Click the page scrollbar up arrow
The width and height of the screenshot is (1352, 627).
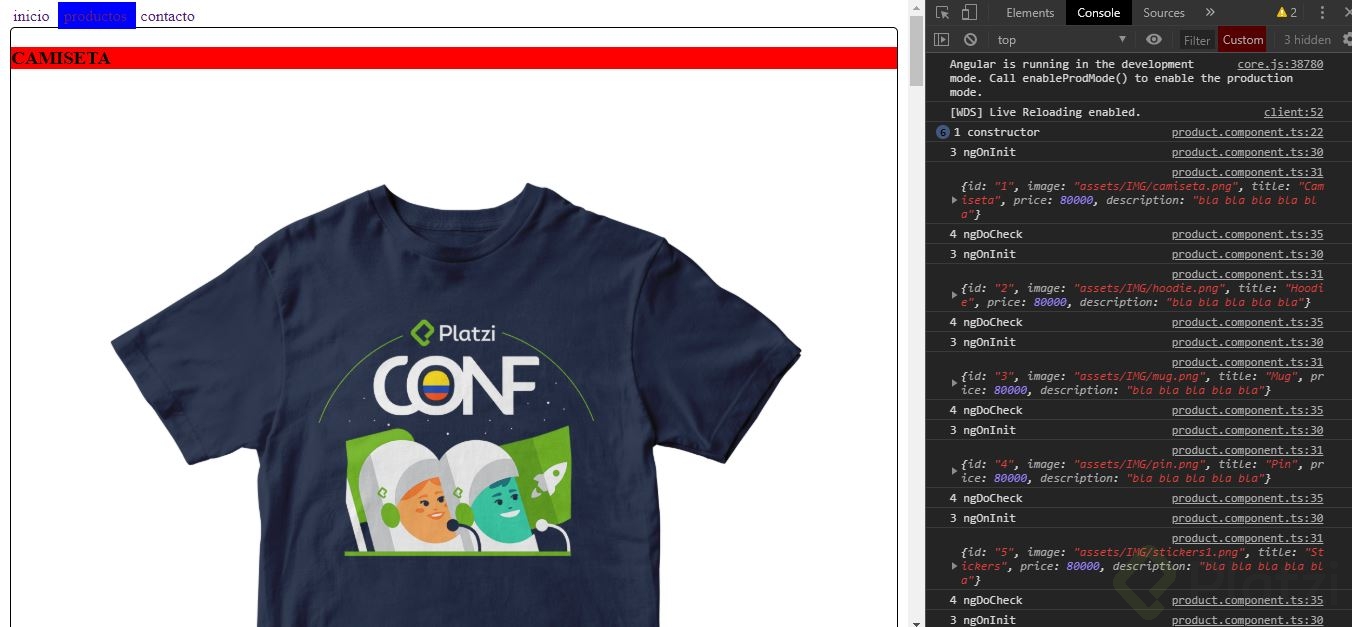click(917, 8)
